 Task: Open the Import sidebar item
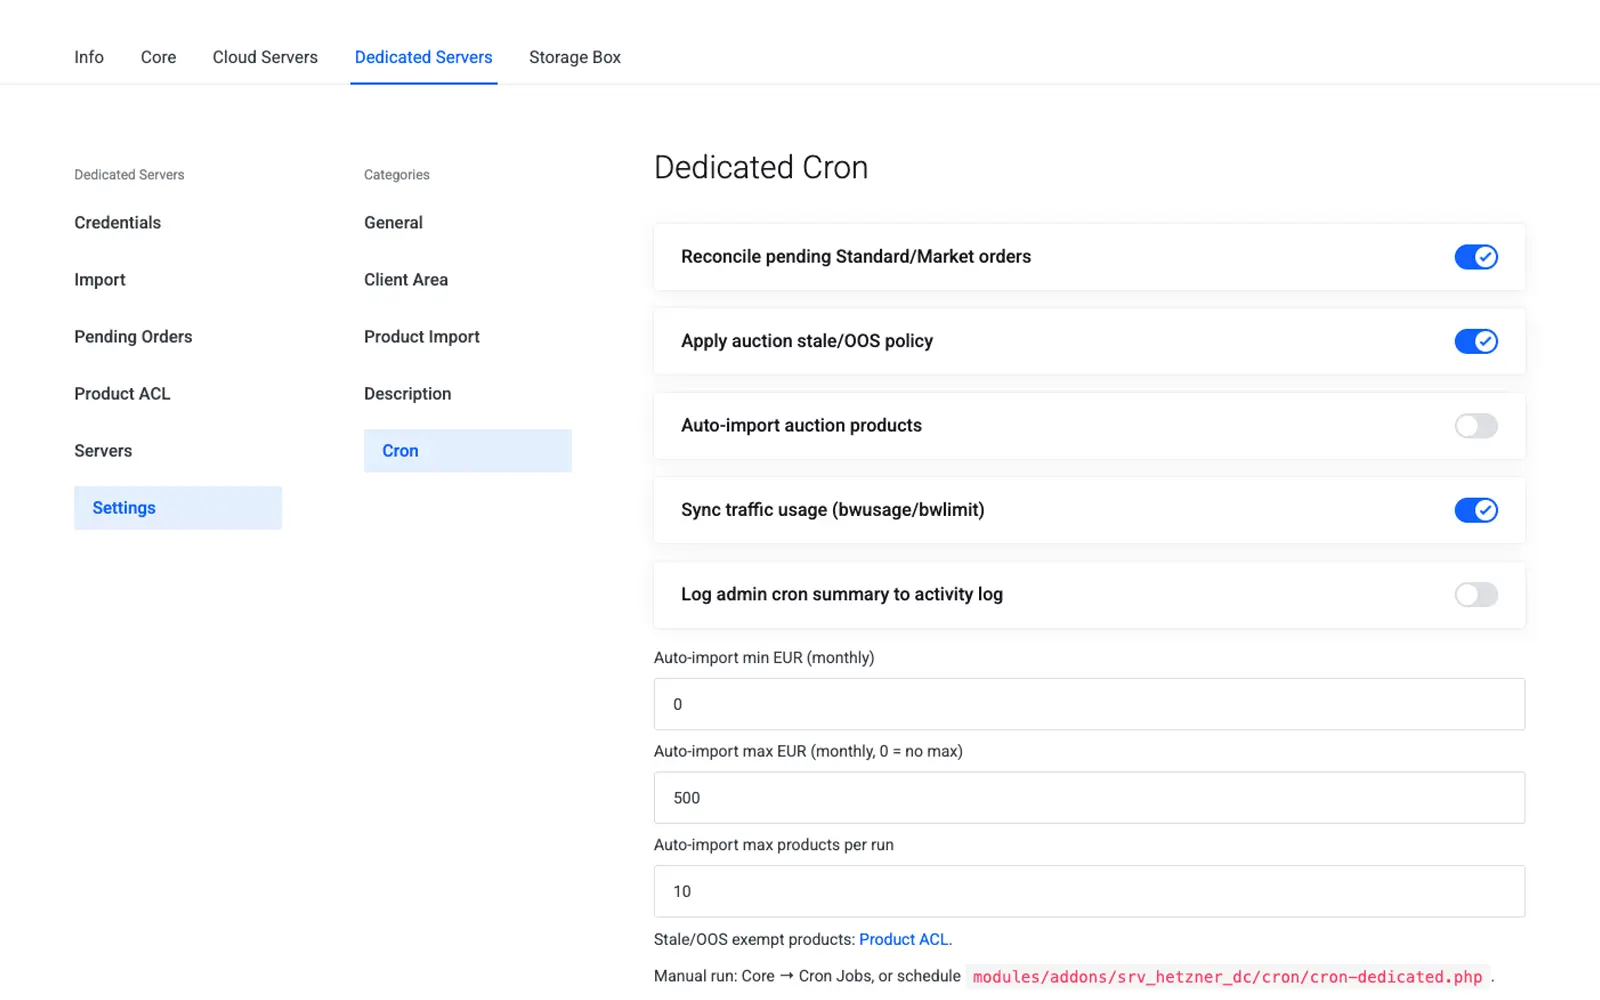pyautogui.click(x=100, y=279)
